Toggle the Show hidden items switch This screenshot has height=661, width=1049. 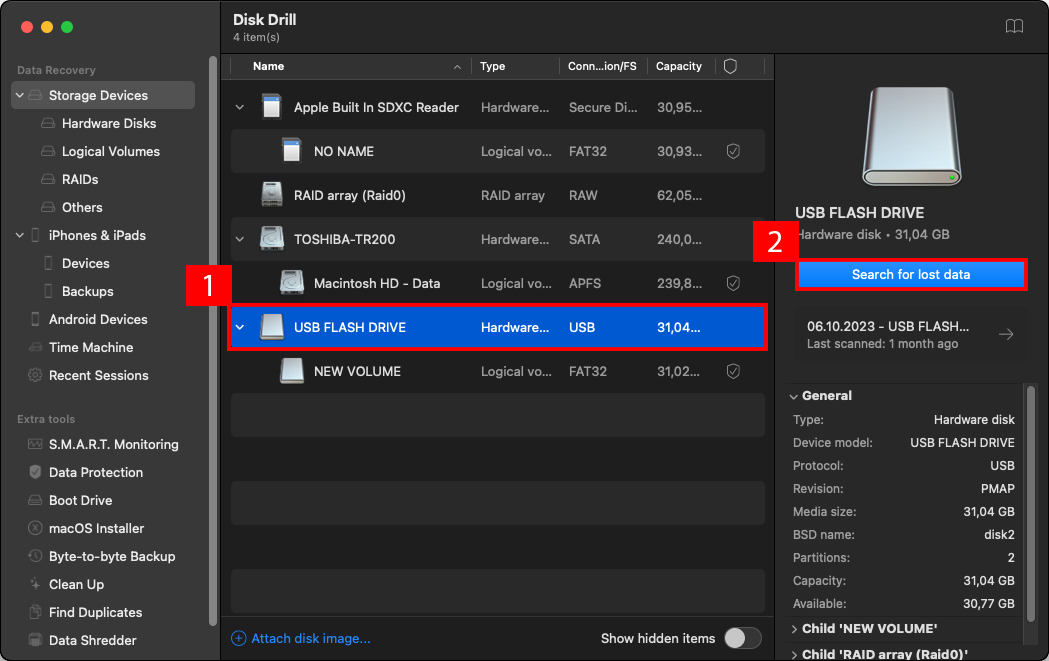point(743,638)
